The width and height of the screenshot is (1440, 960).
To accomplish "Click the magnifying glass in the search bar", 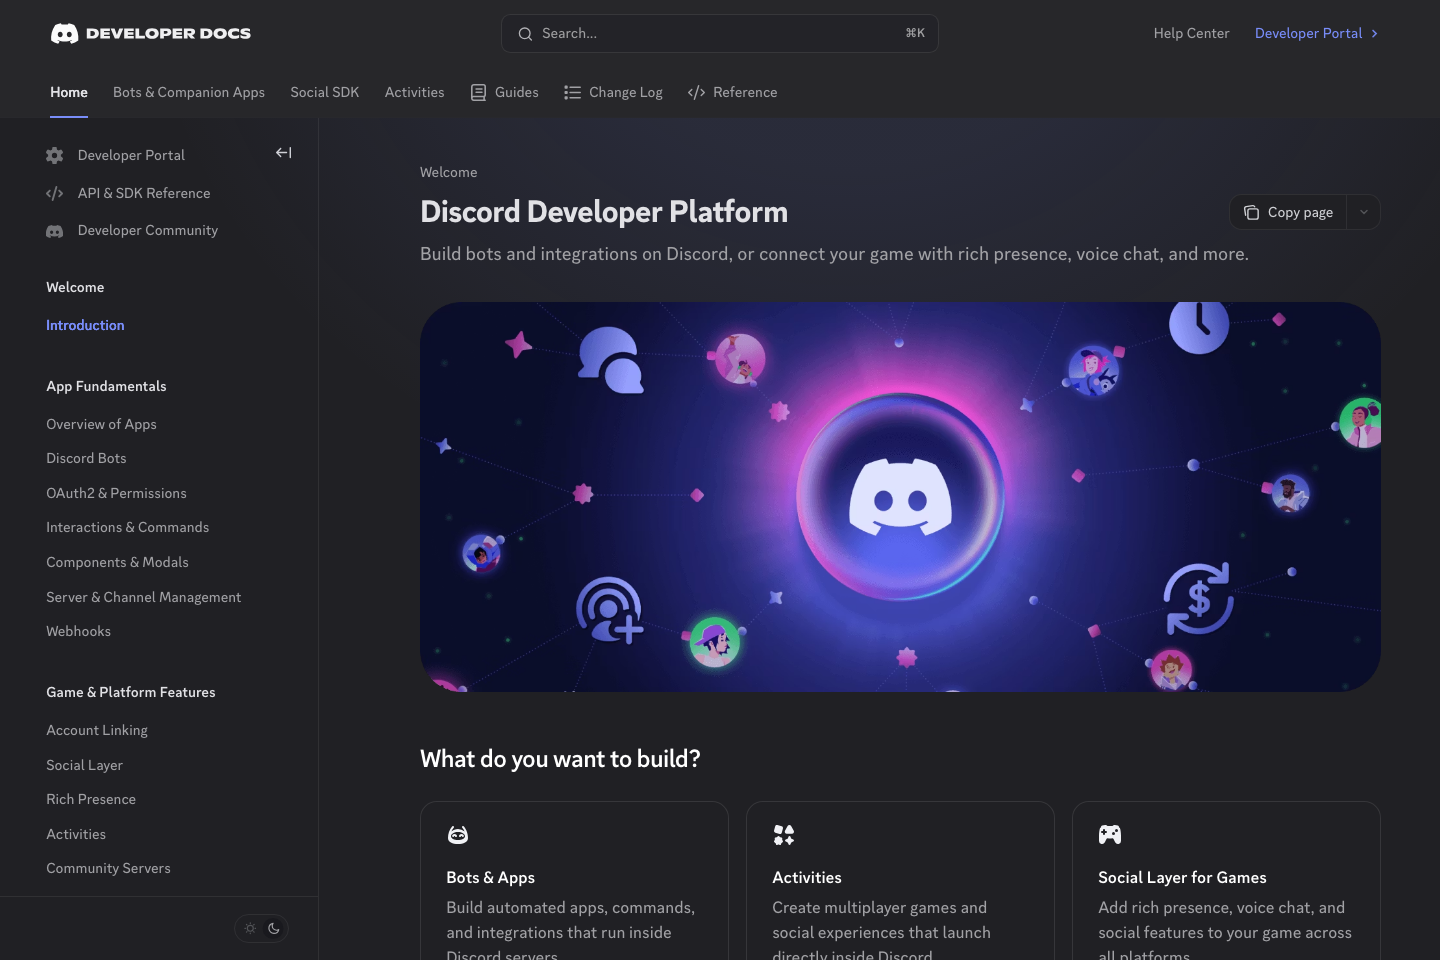I will coord(525,33).
